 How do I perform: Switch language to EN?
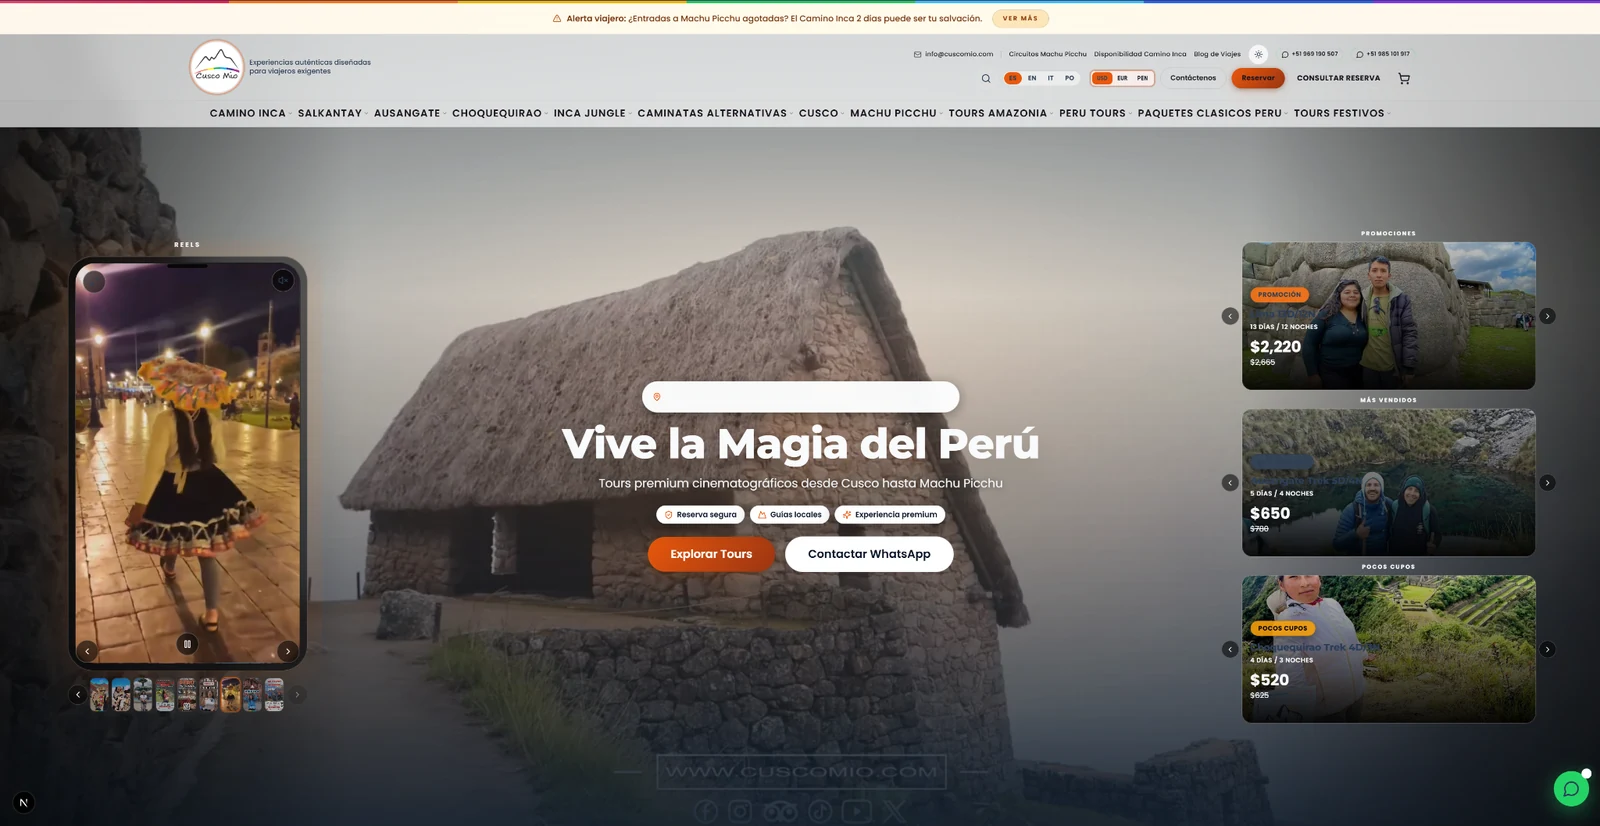(x=1032, y=78)
